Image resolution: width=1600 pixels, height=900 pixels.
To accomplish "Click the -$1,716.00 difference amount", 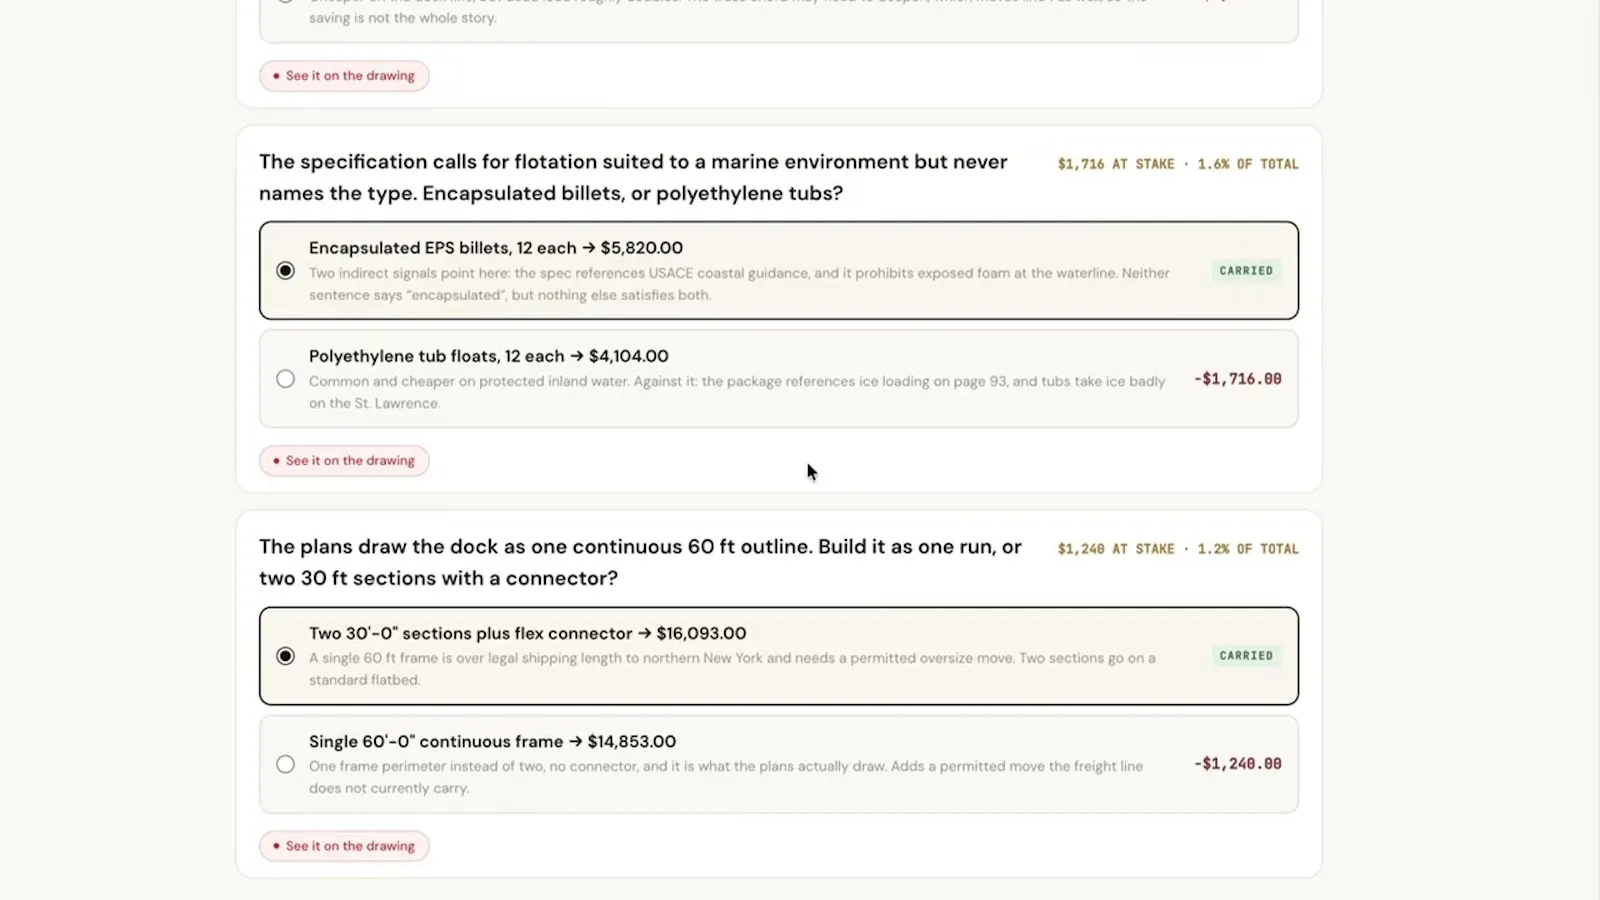I will coord(1237,379).
